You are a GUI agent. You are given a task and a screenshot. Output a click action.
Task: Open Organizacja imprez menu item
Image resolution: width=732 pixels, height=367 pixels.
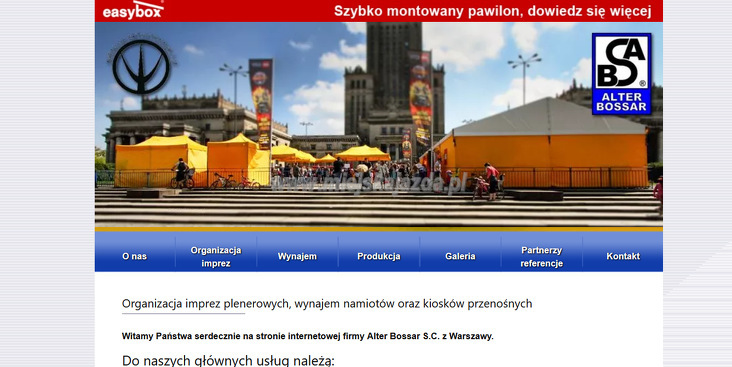(216, 256)
